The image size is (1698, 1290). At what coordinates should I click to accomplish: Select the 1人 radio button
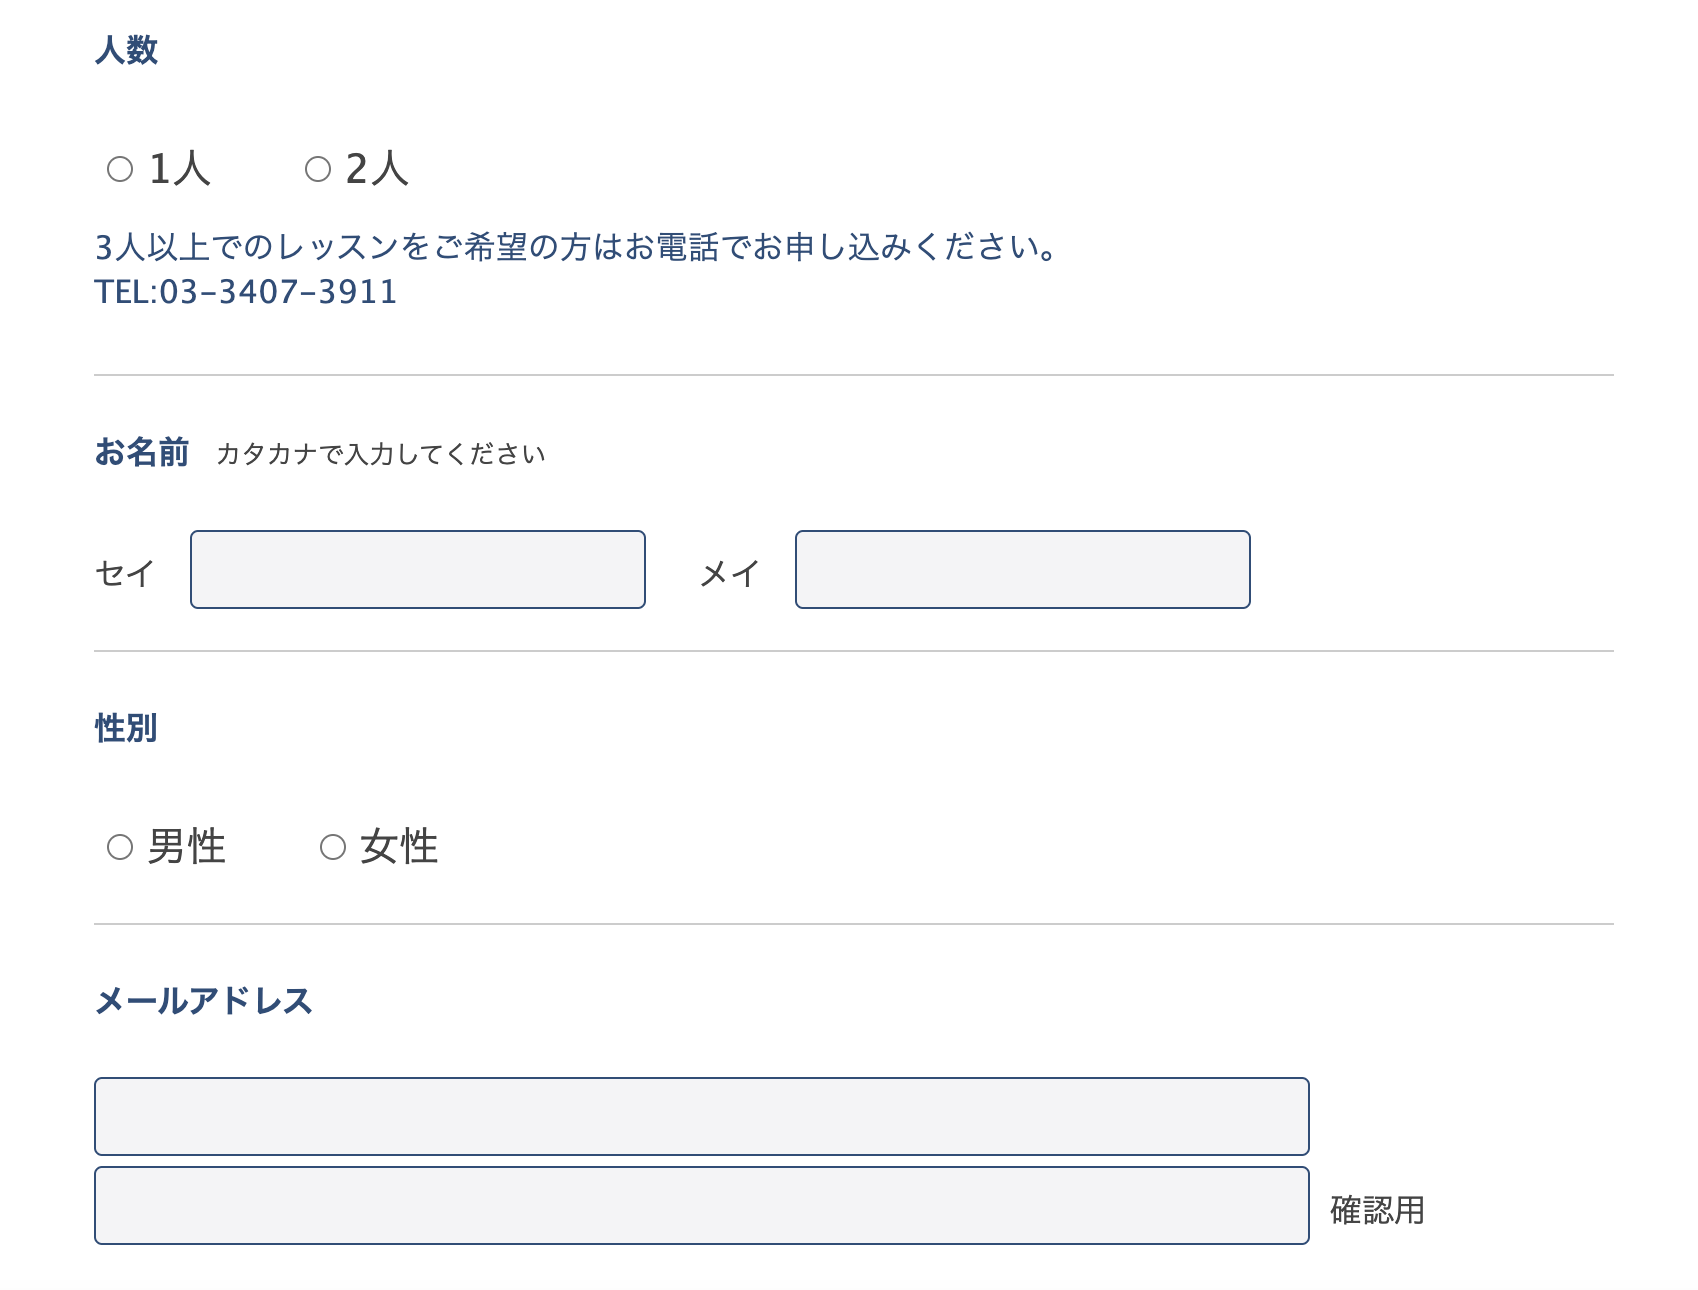[x=120, y=169]
